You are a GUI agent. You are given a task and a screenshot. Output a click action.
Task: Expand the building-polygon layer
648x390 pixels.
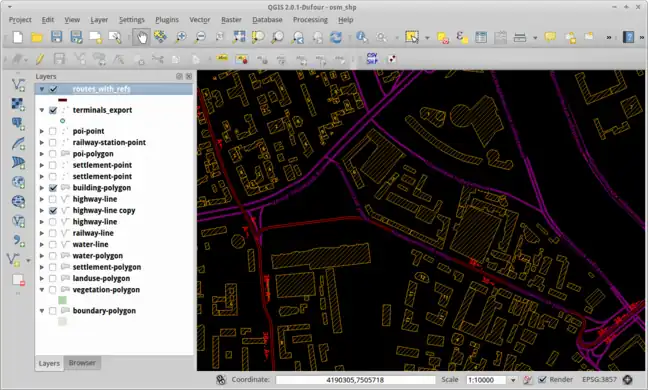point(42,188)
